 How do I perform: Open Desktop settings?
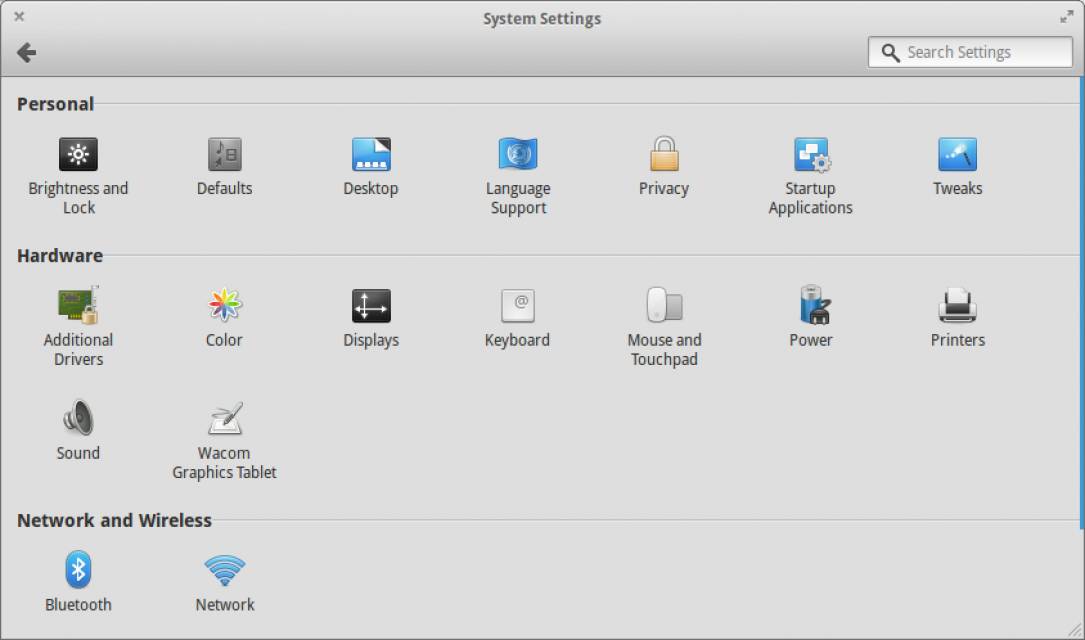371,155
